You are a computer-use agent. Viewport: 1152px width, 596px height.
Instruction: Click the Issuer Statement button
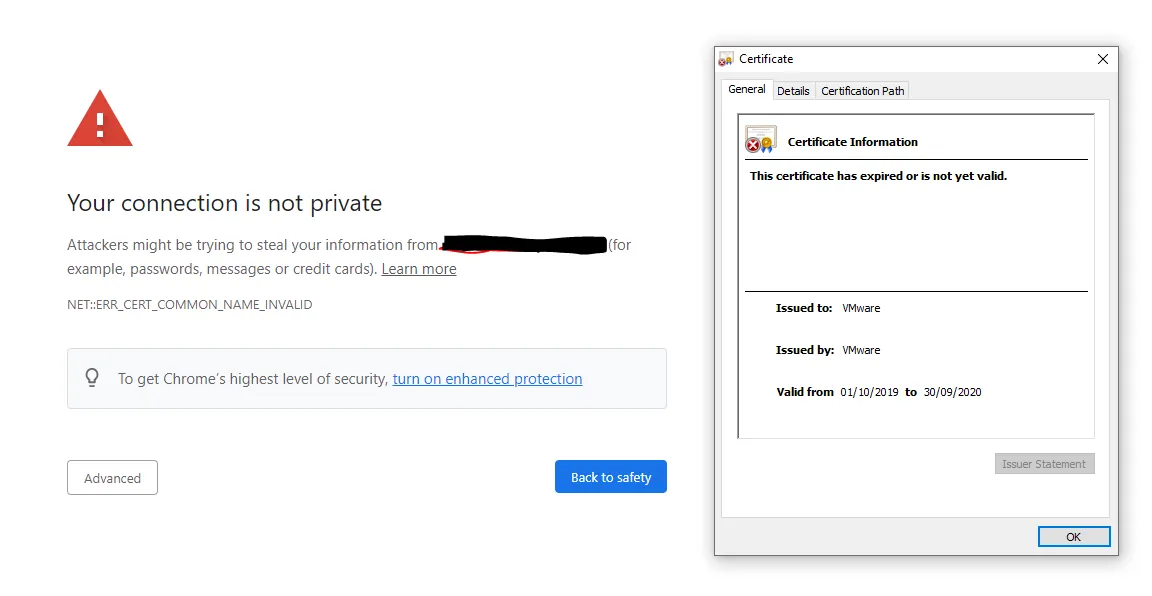coord(1044,464)
